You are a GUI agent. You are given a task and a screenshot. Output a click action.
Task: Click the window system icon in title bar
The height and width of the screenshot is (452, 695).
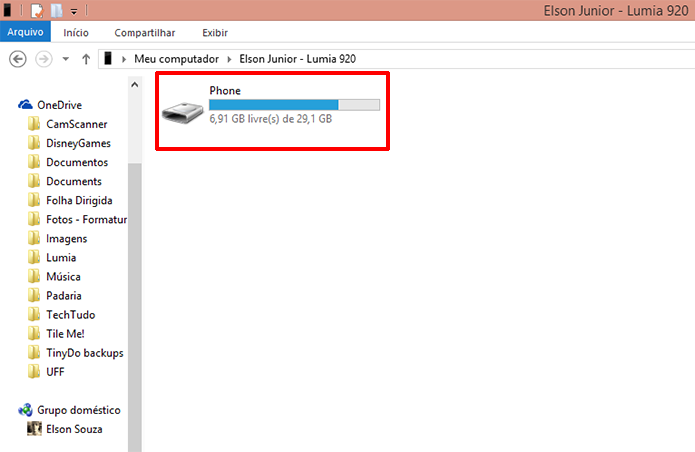click(7, 10)
